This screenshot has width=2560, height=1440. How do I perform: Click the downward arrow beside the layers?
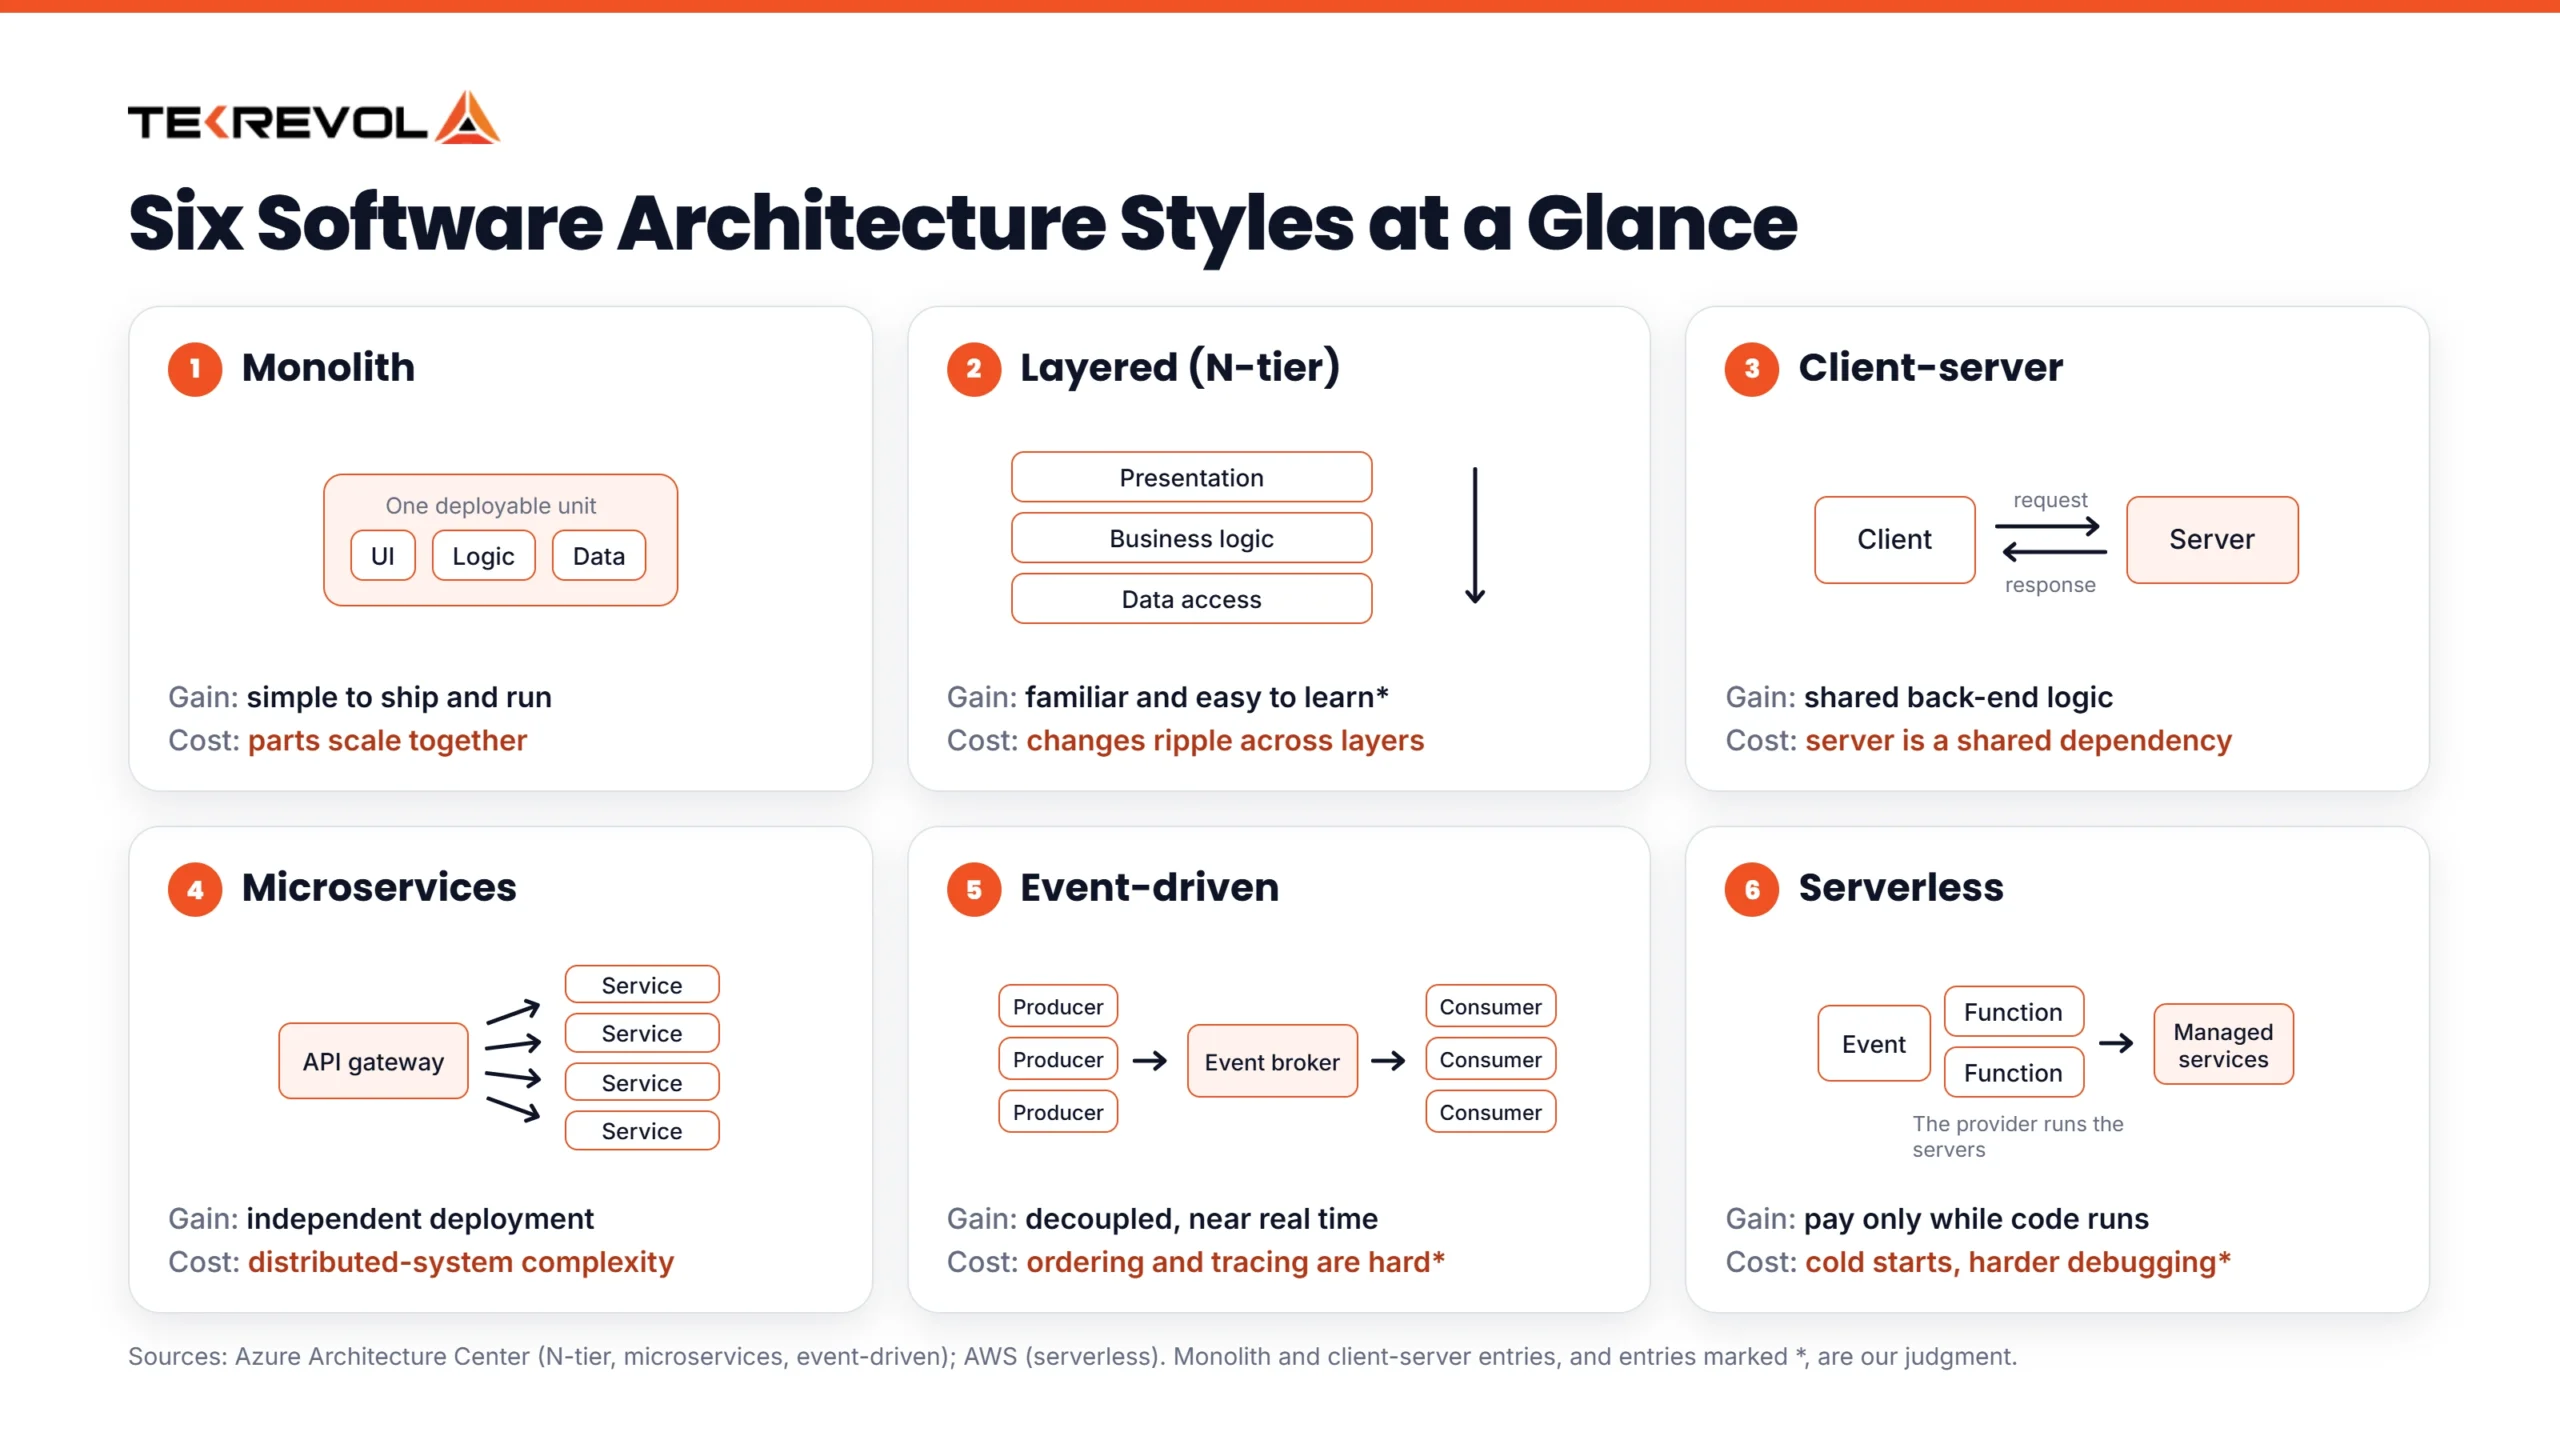[1474, 535]
